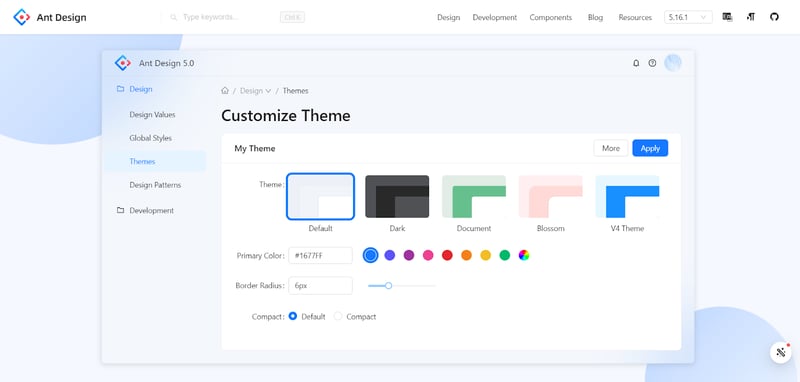Select Global Styles in the sidebar
The image size is (800, 382).
point(151,138)
